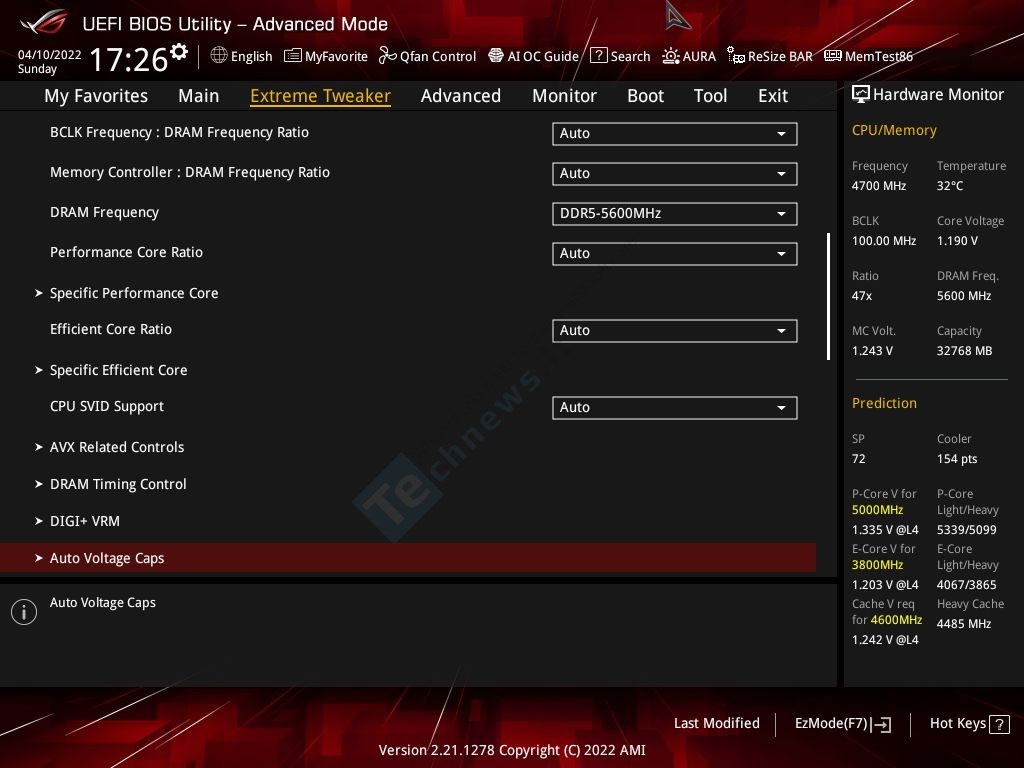Click the settings list scrollbar
1024x768 pixels.
click(828, 296)
